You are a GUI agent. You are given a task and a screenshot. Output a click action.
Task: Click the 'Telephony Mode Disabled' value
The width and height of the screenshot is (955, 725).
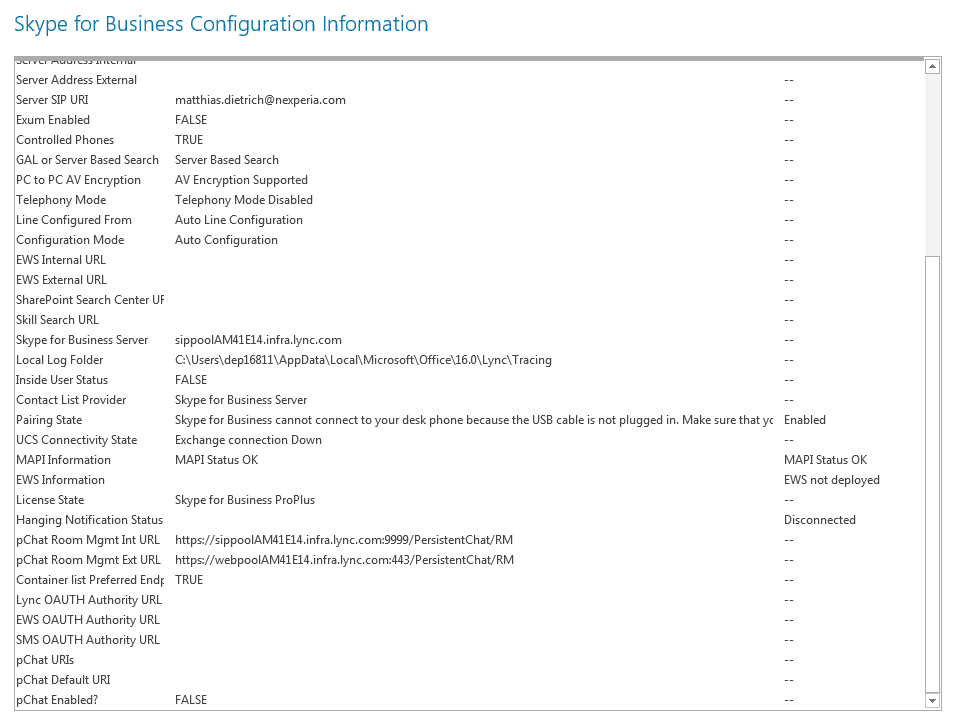pos(244,200)
